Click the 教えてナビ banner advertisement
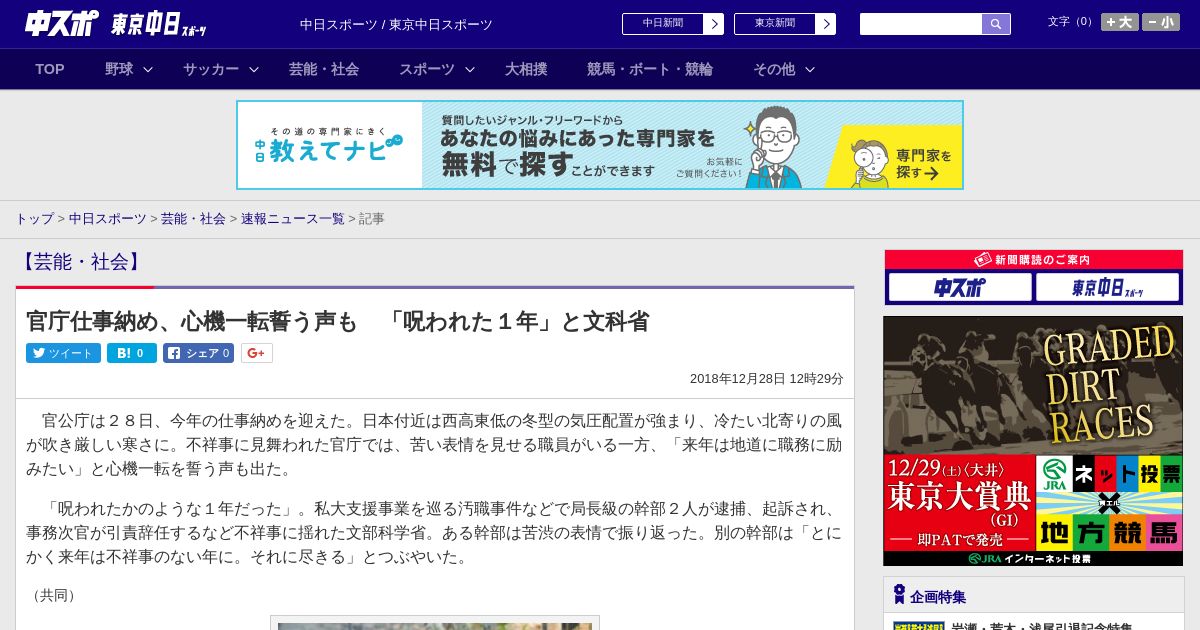 click(x=600, y=145)
